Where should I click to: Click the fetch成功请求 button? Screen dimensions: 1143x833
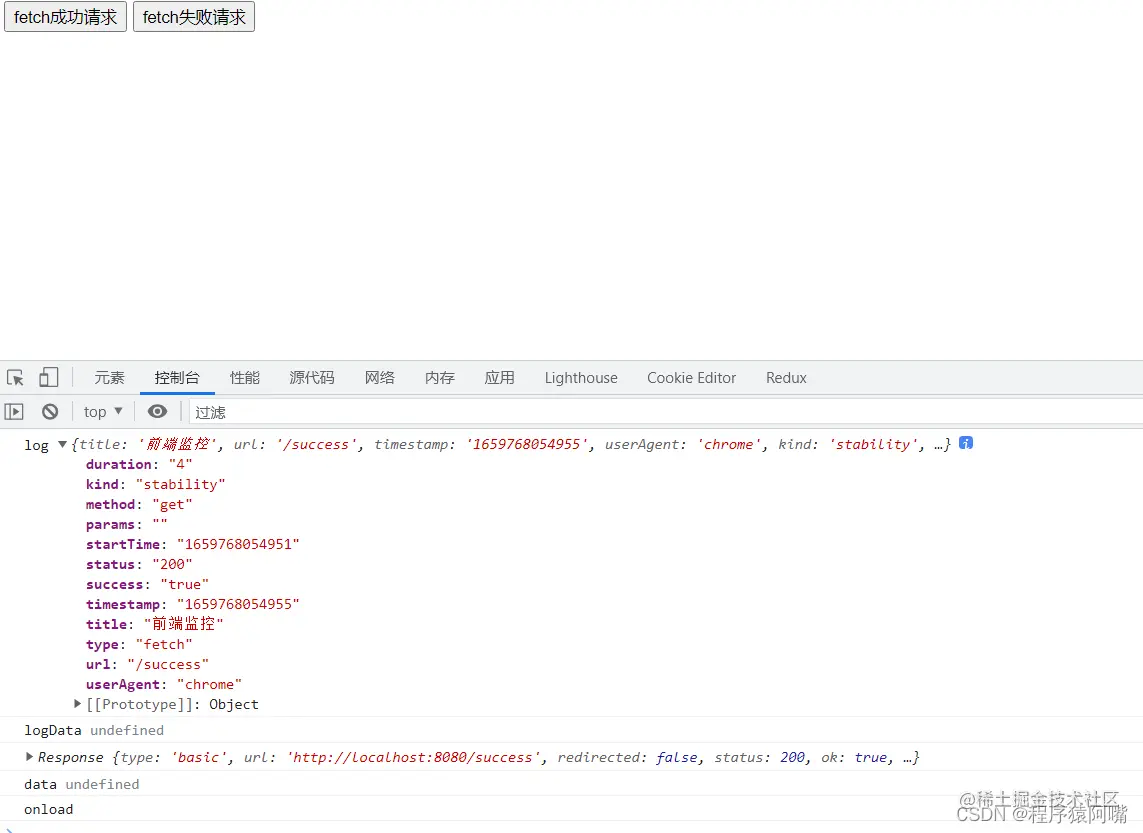coord(66,17)
